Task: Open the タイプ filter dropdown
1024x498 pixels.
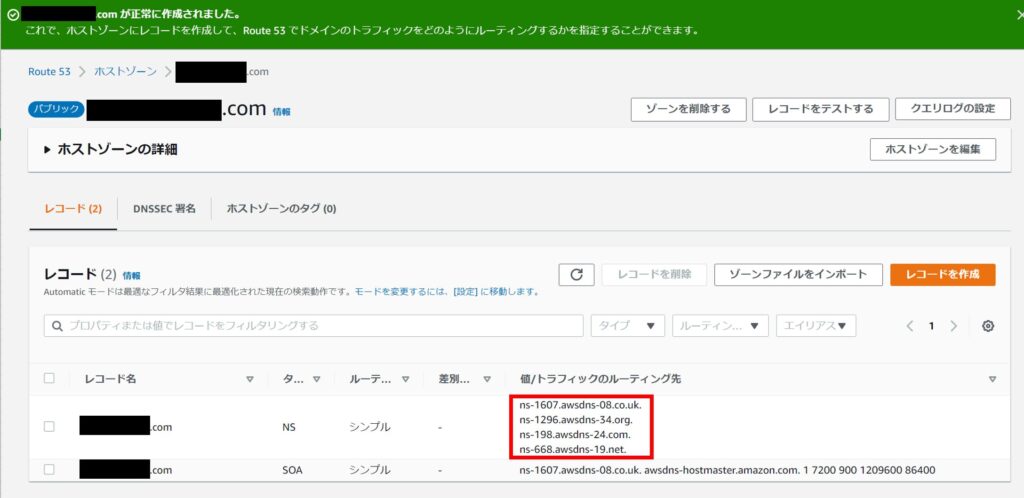Action: click(x=628, y=326)
